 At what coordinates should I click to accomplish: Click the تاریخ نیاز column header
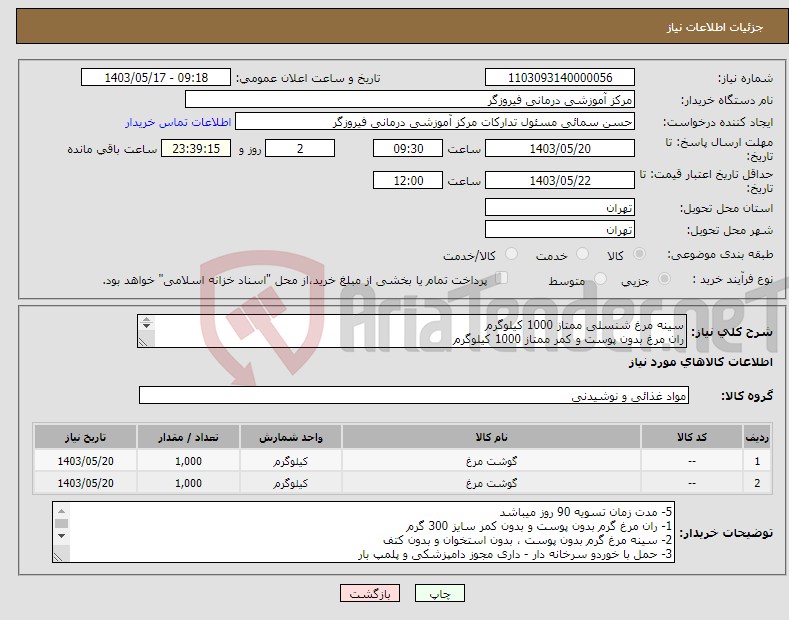point(86,437)
